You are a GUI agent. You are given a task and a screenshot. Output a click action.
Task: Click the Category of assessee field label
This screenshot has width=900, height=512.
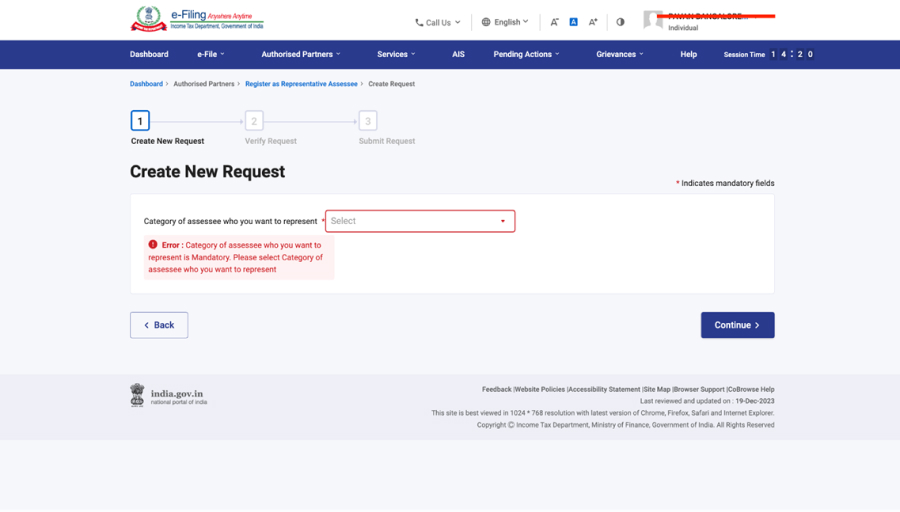coord(230,221)
